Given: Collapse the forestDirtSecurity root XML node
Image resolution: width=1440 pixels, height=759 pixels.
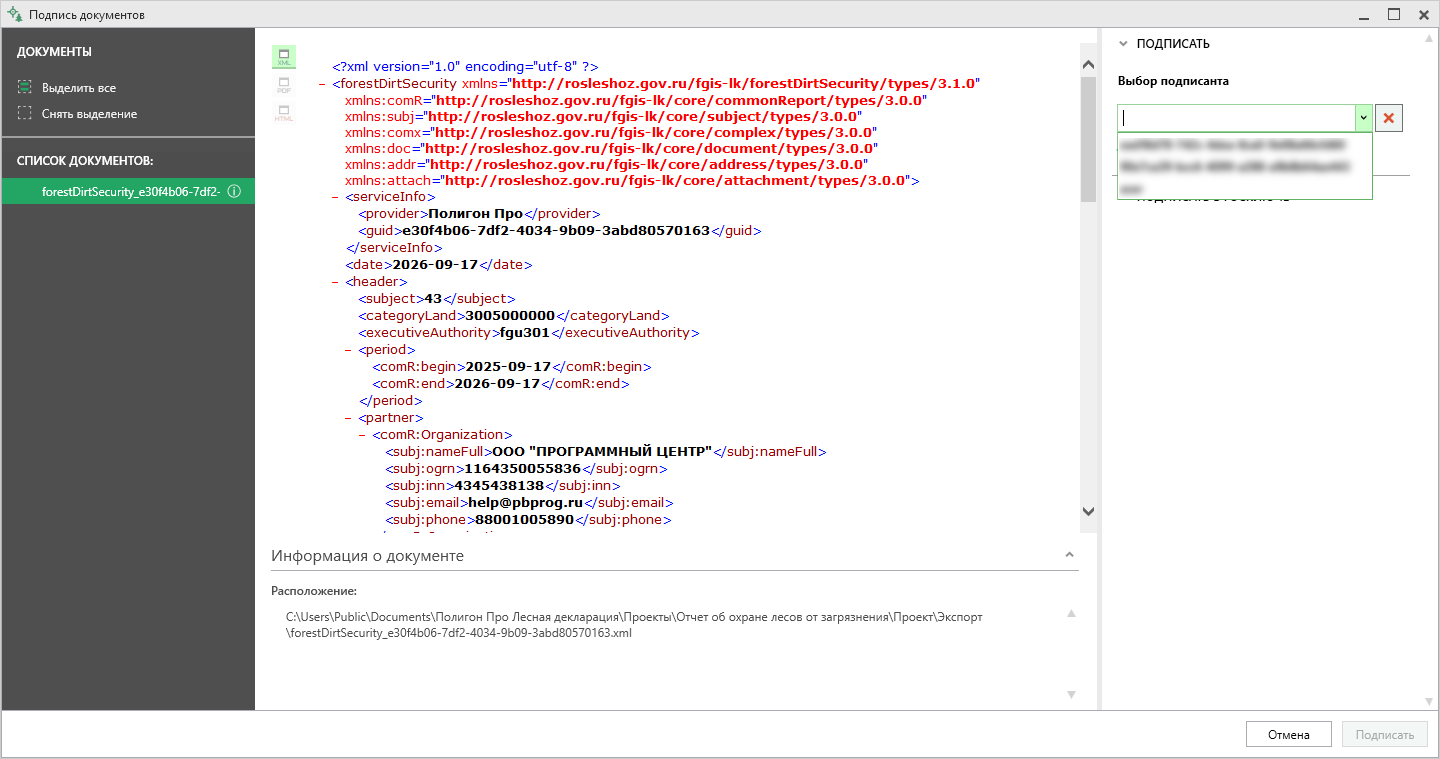Looking at the screenshot, I should 323,84.
